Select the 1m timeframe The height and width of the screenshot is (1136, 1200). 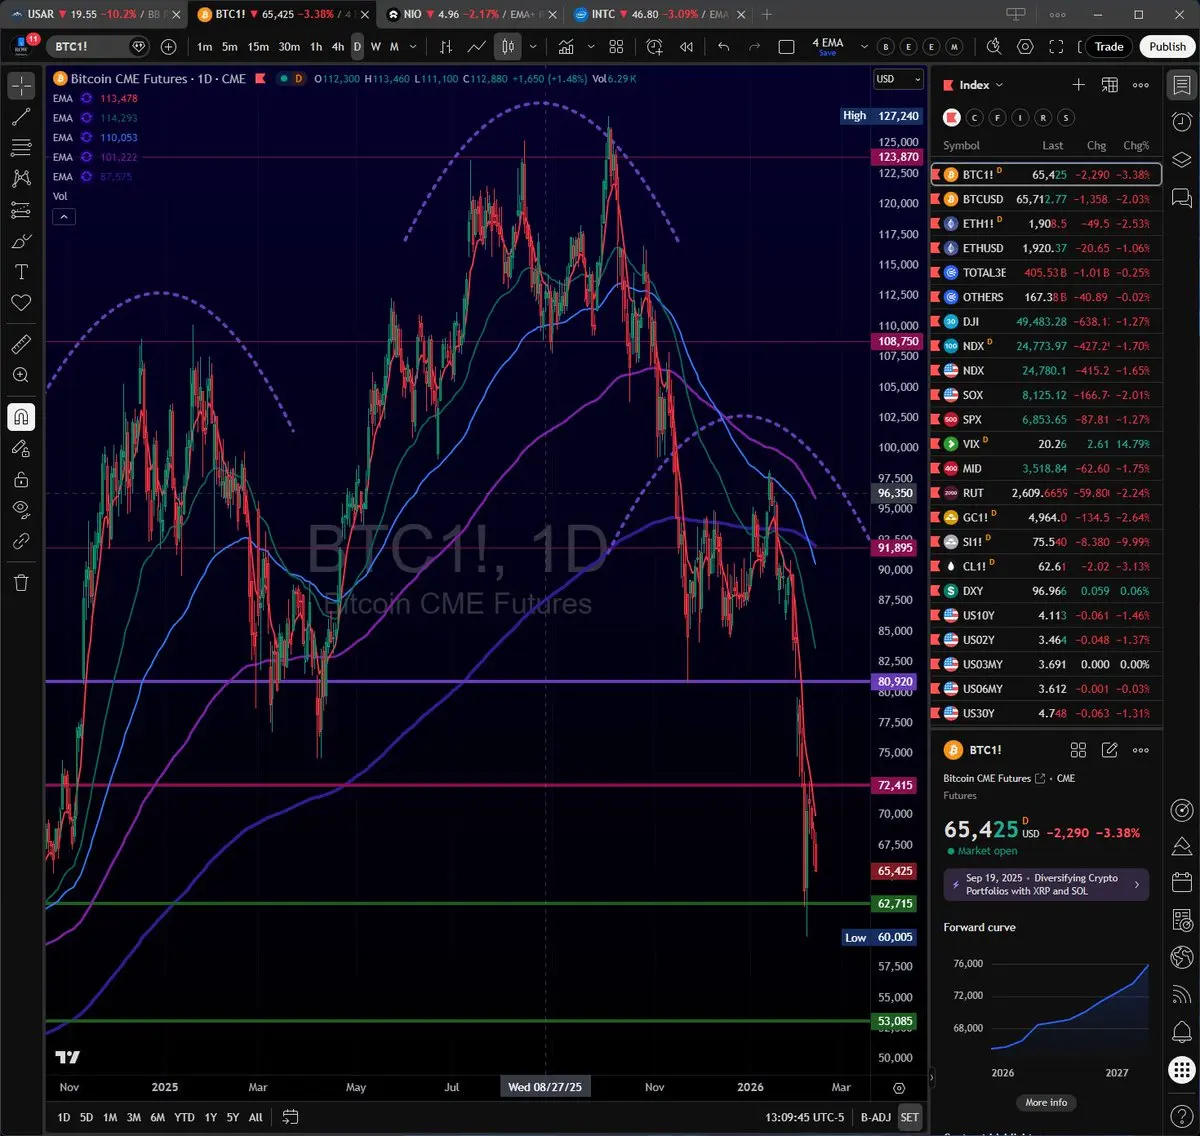click(x=205, y=47)
